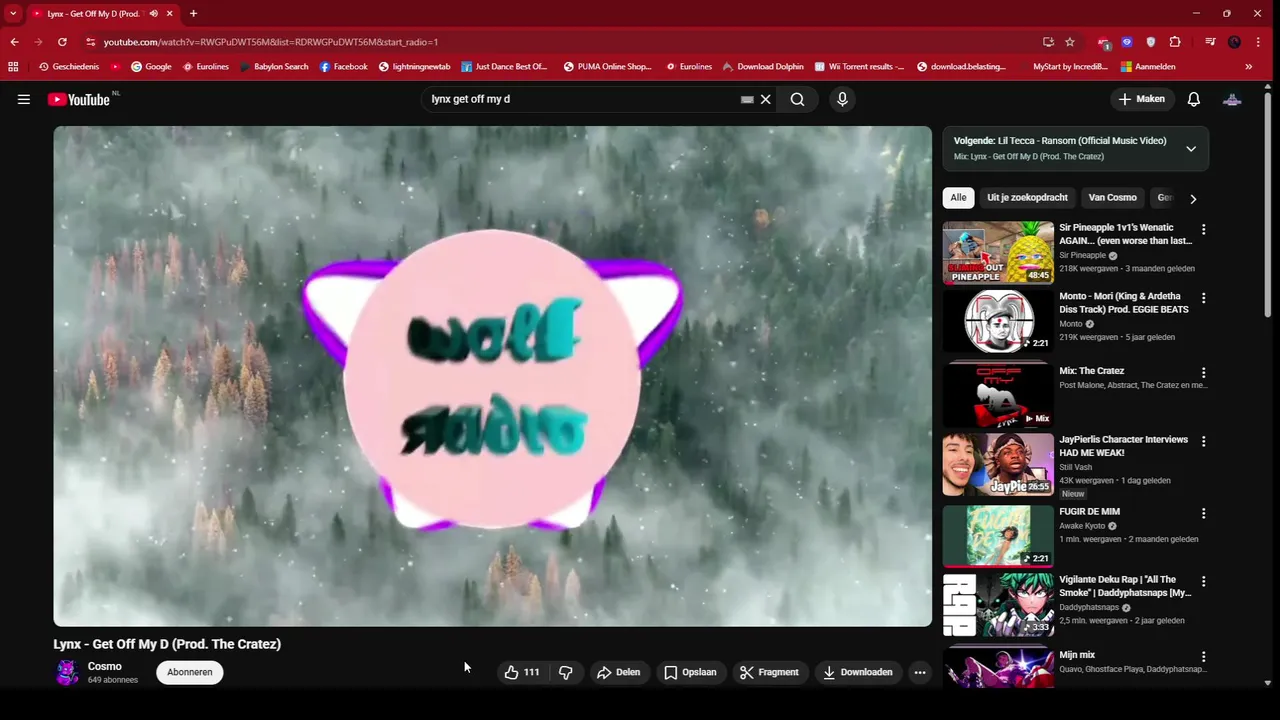Open the YouTube hamburger guide menu
Image resolution: width=1280 pixels, height=720 pixels.
click(24, 99)
